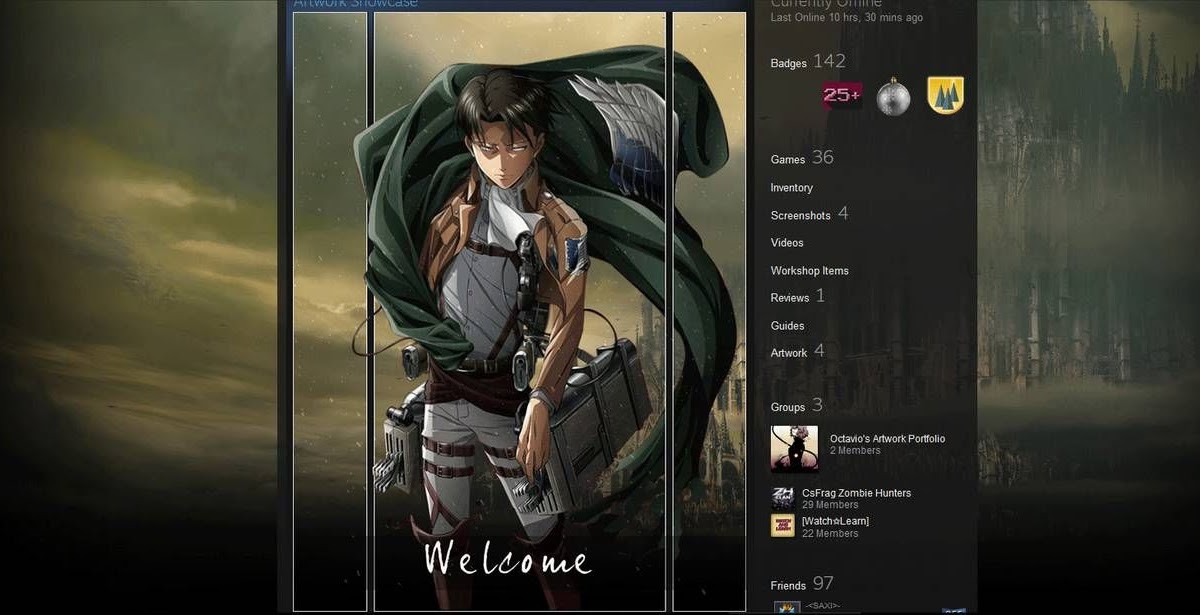The height and width of the screenshot is (615, 1200).
Task: Click the games count 36
Action: click(822, 157)
